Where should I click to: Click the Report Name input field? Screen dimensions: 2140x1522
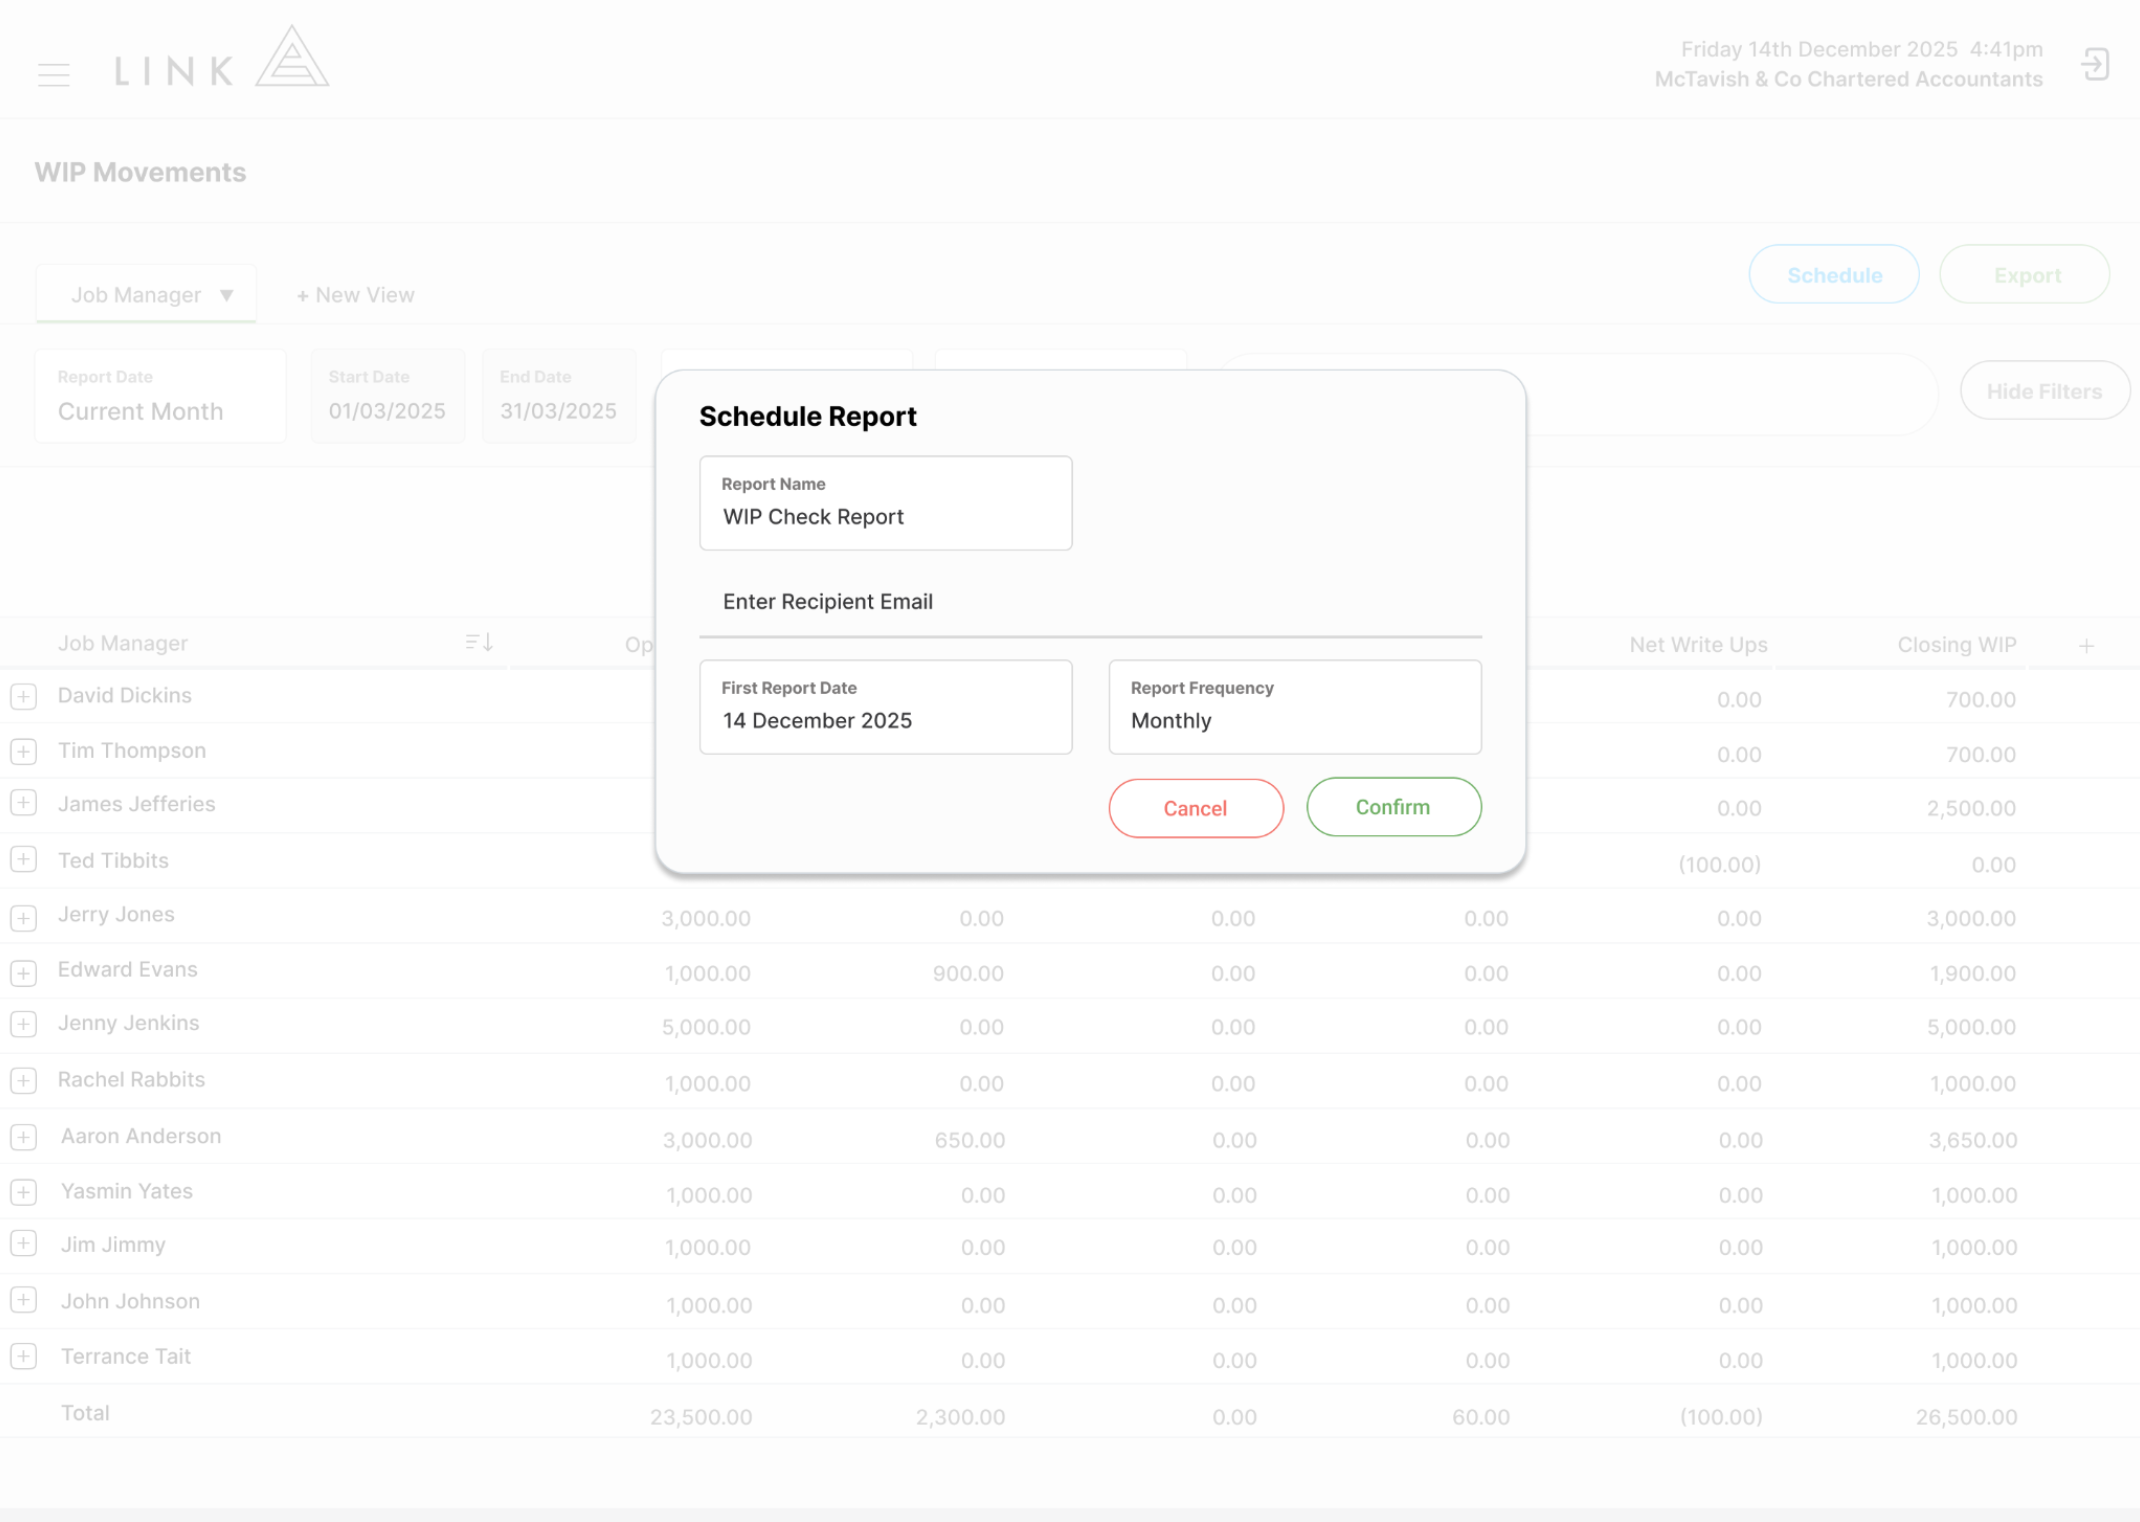click(x=886, y=503)
